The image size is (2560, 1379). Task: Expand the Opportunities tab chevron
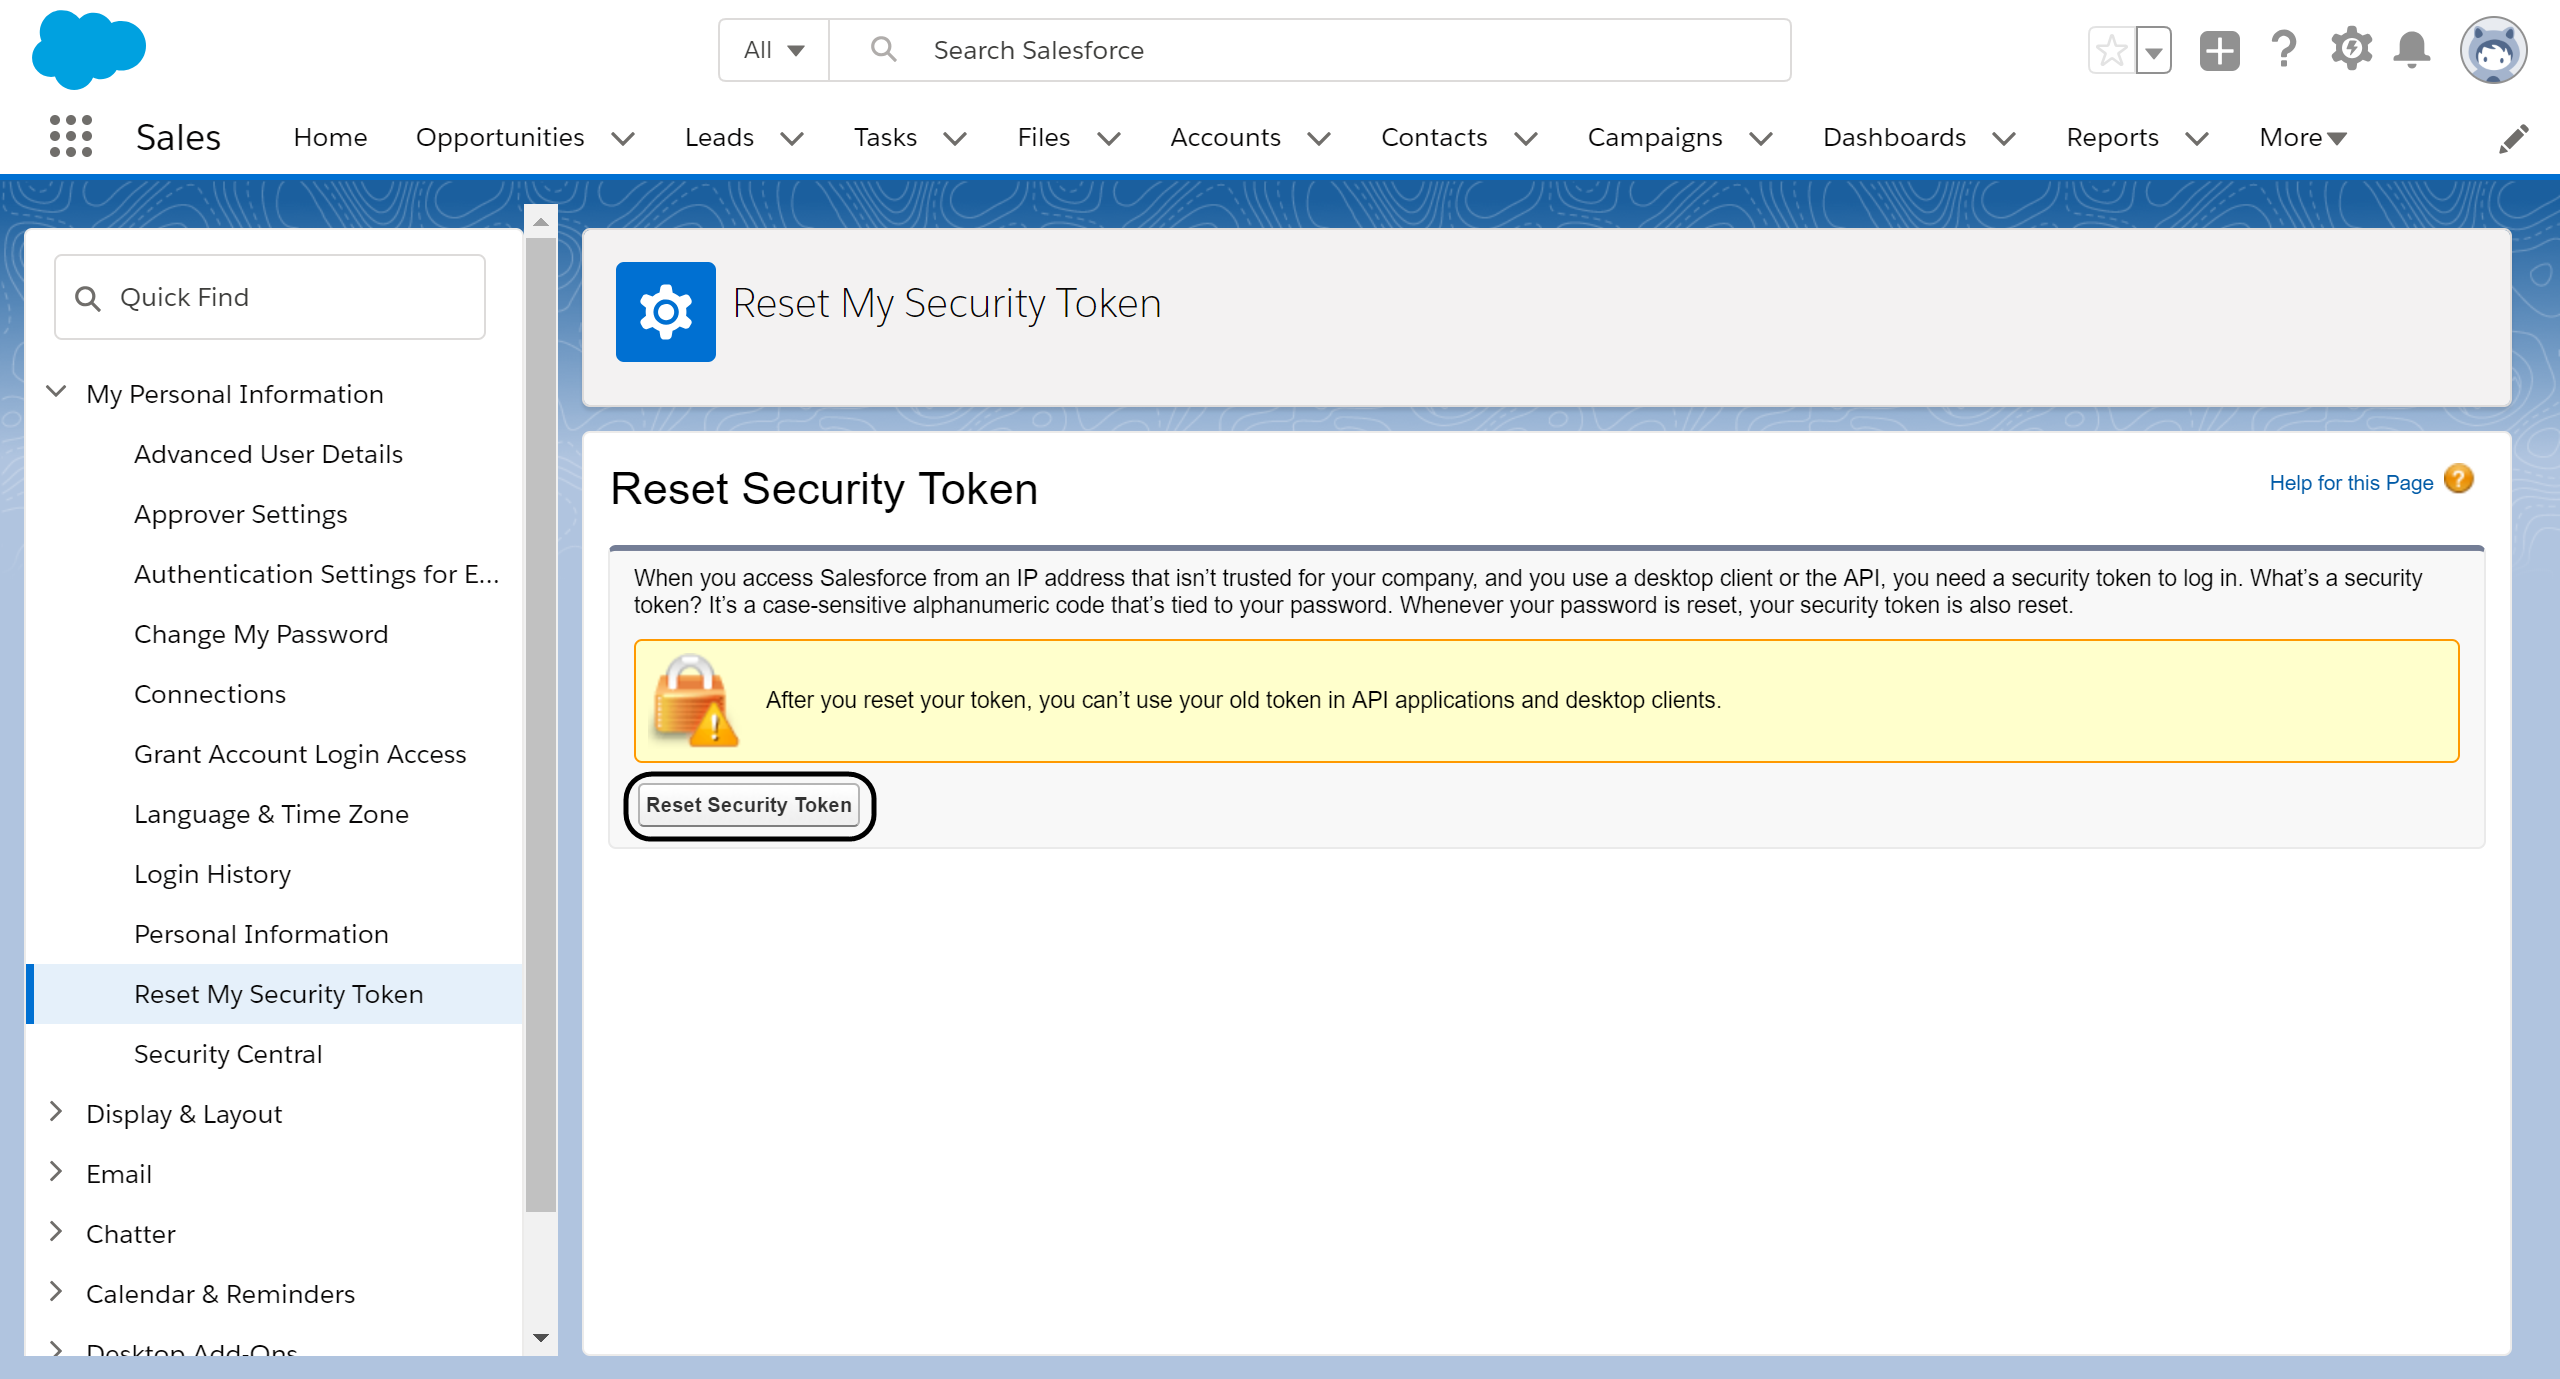(x=623, y=138)
